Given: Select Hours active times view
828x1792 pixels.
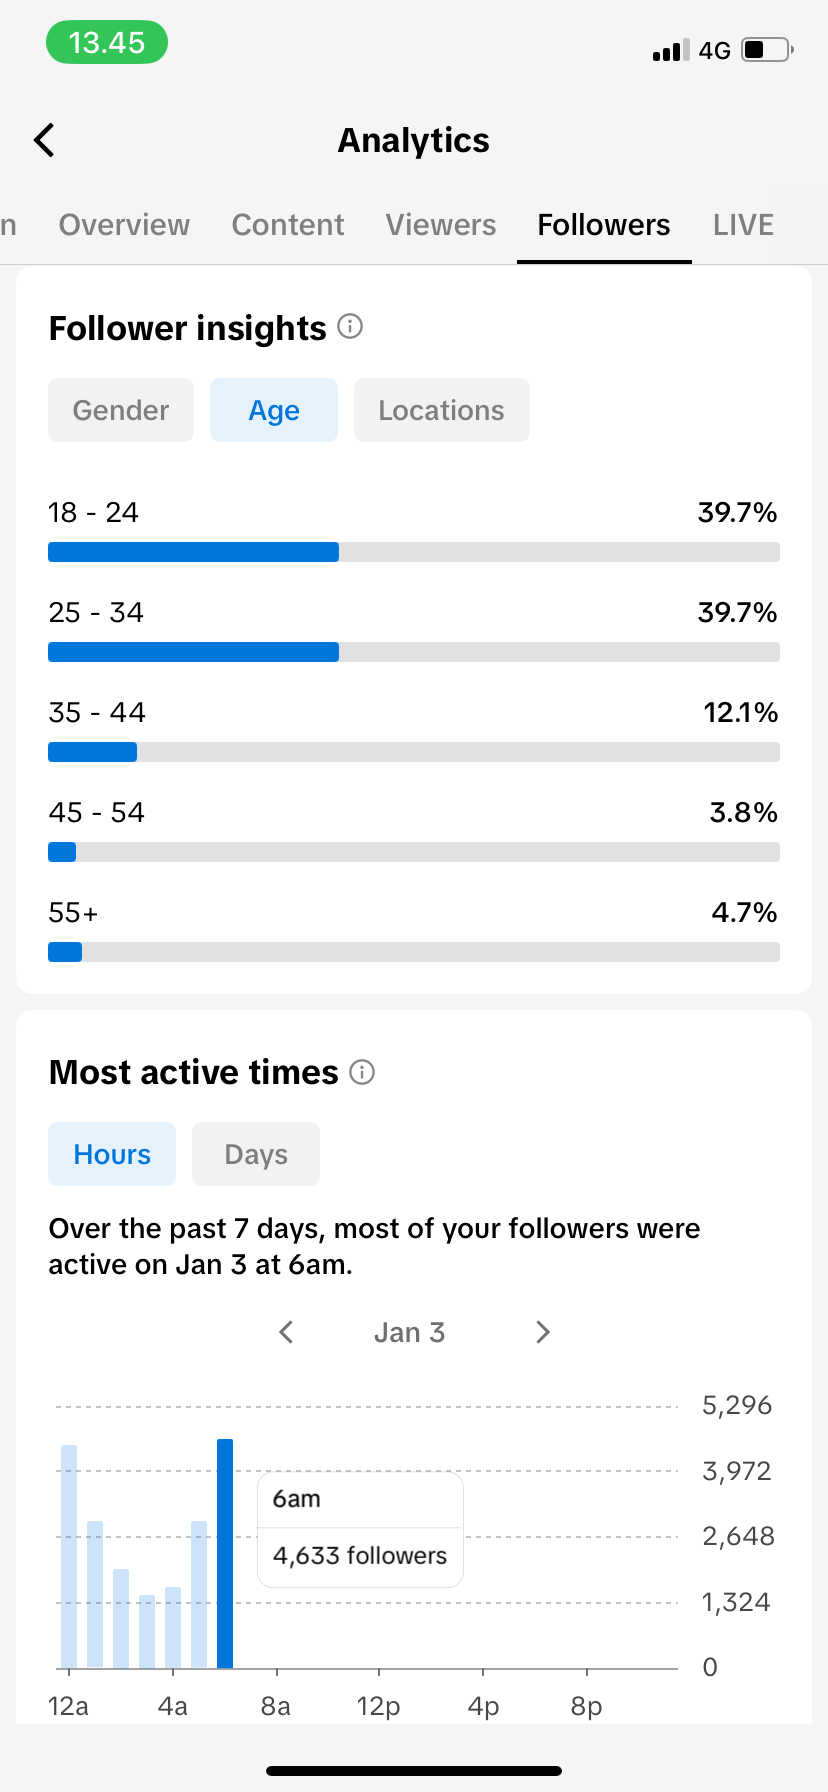Looking at the screenshot, I should 112,1154.
